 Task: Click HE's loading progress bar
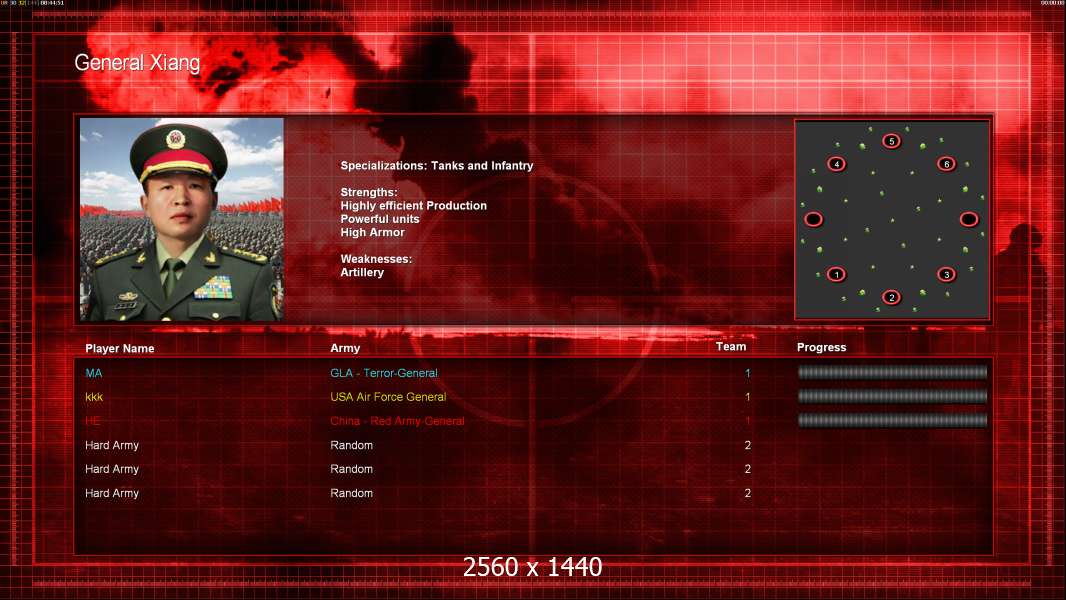tap(892, 421)
